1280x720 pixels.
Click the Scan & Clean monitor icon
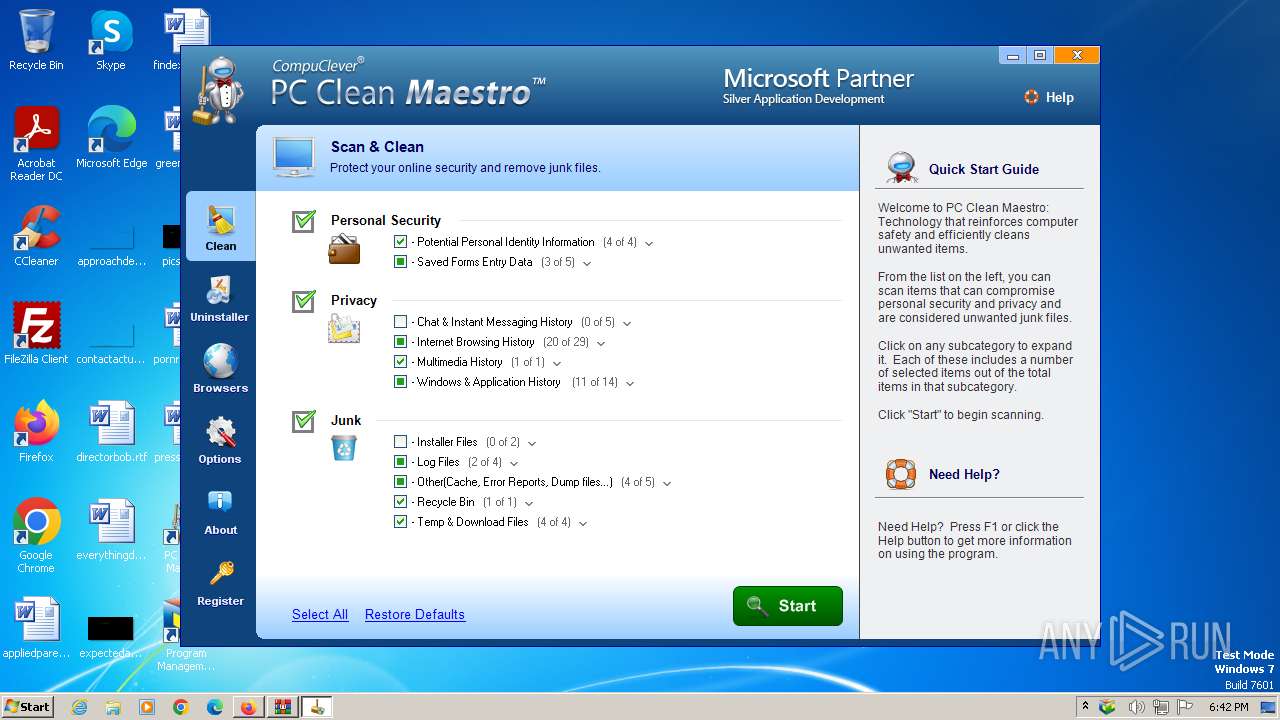click(x=295, y=157)
